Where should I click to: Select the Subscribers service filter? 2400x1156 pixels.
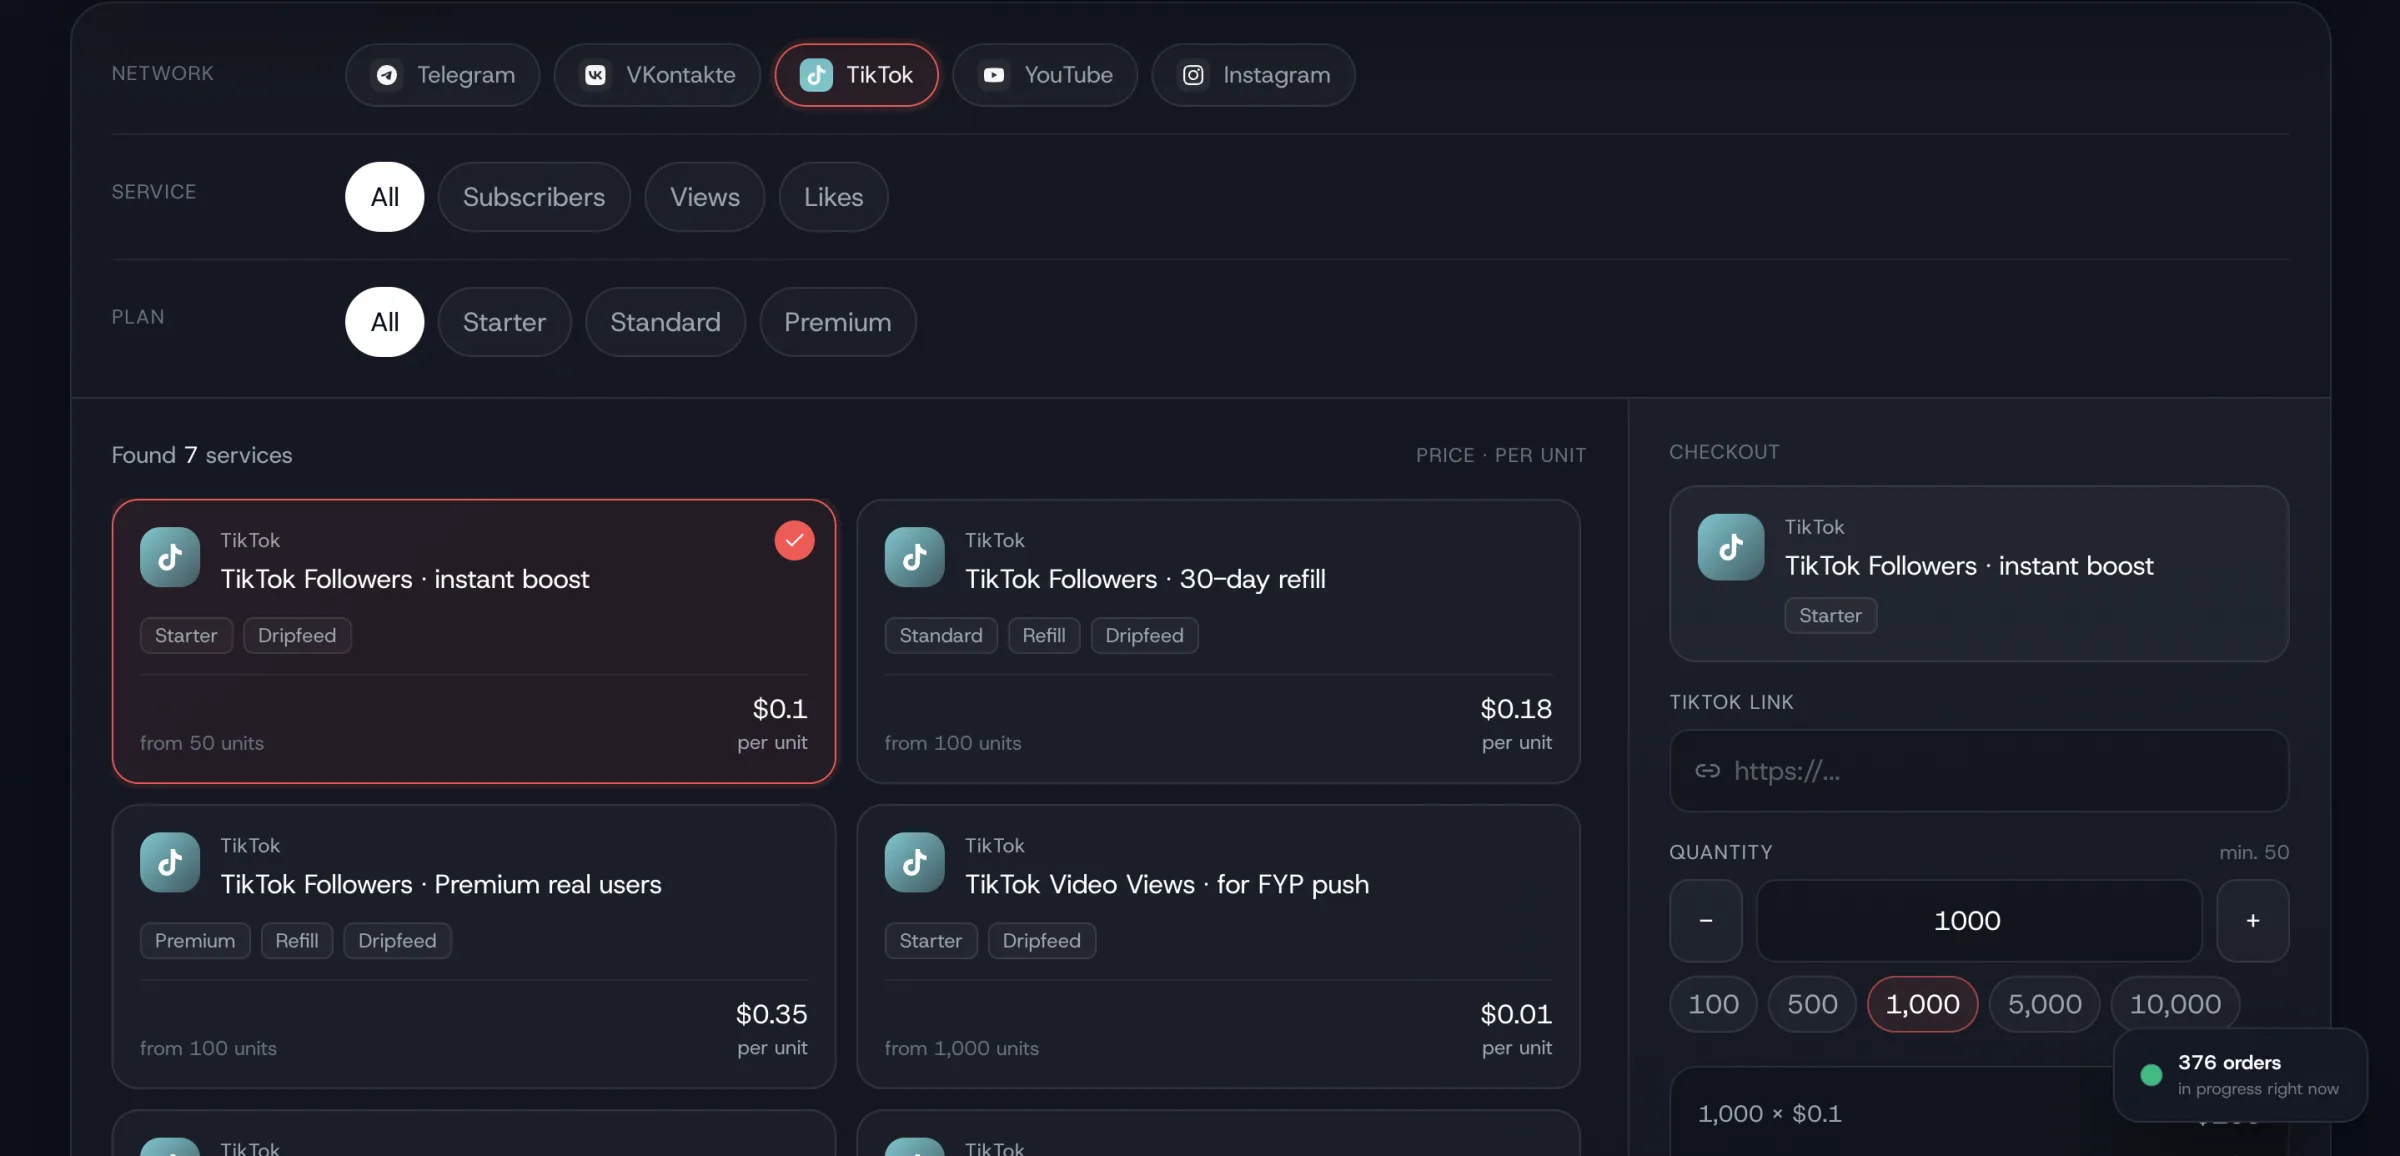click(x=533, y=197)
